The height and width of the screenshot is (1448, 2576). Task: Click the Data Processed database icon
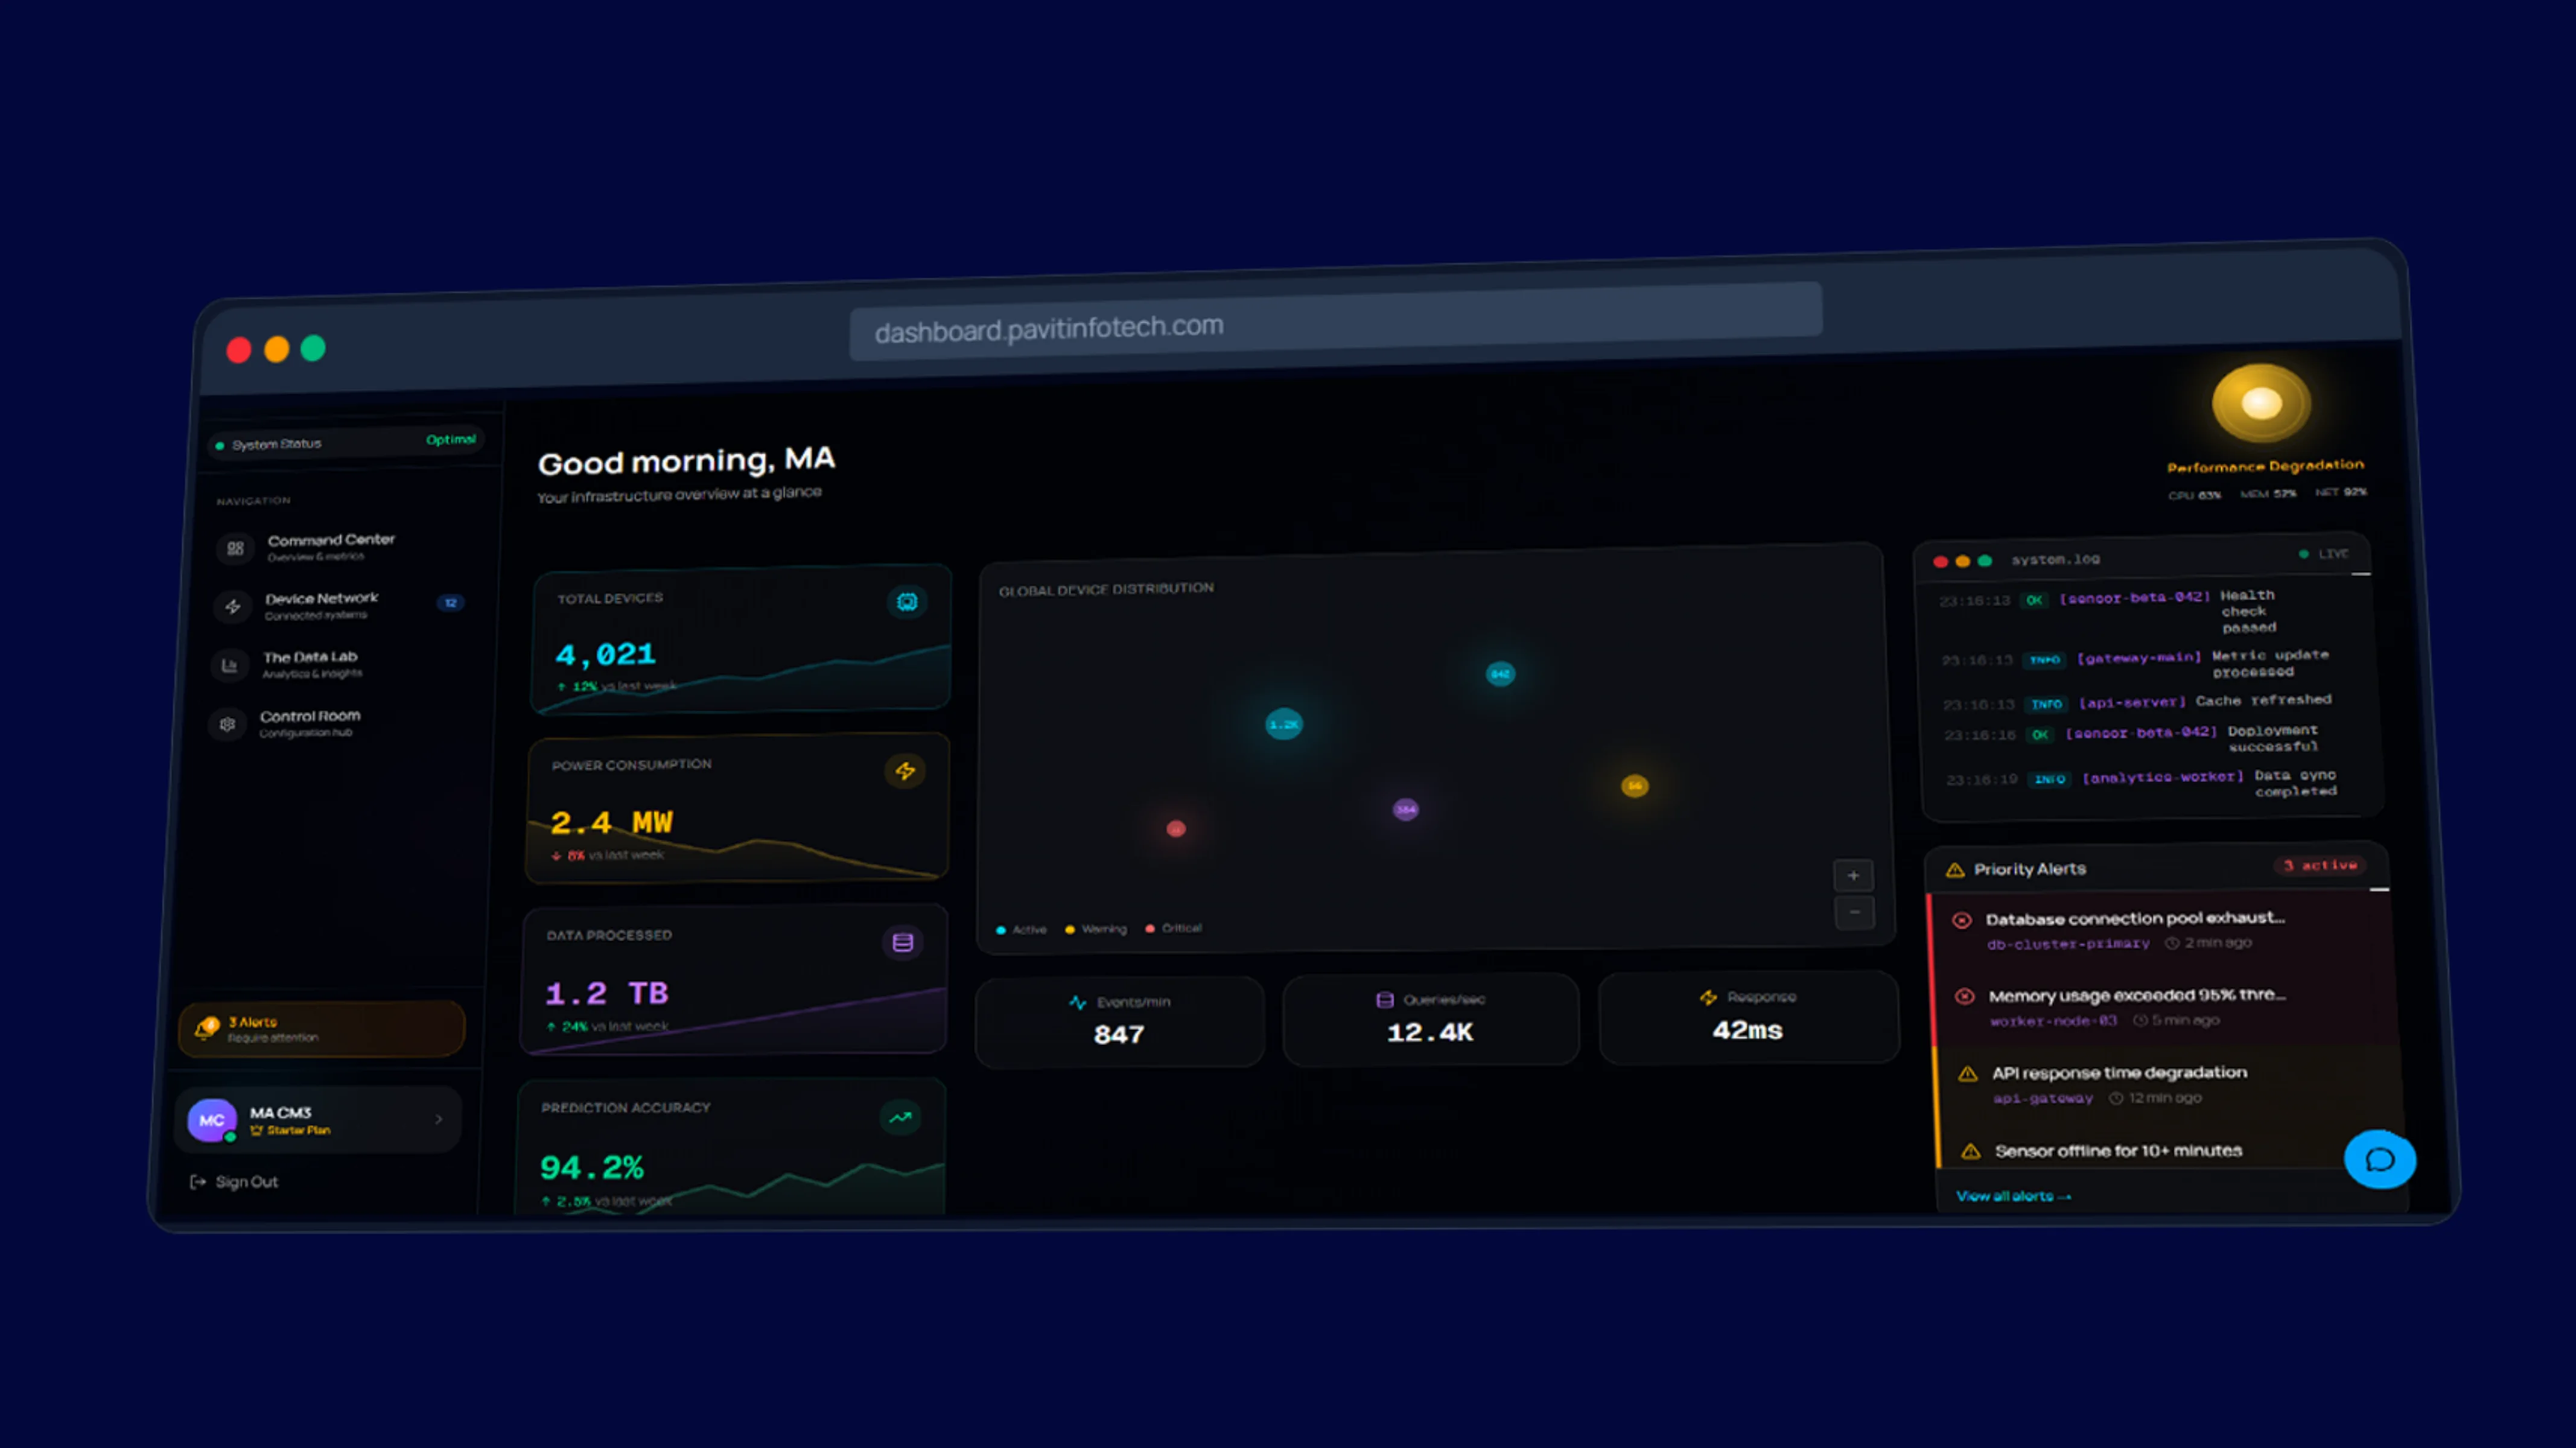pos(903,942)
